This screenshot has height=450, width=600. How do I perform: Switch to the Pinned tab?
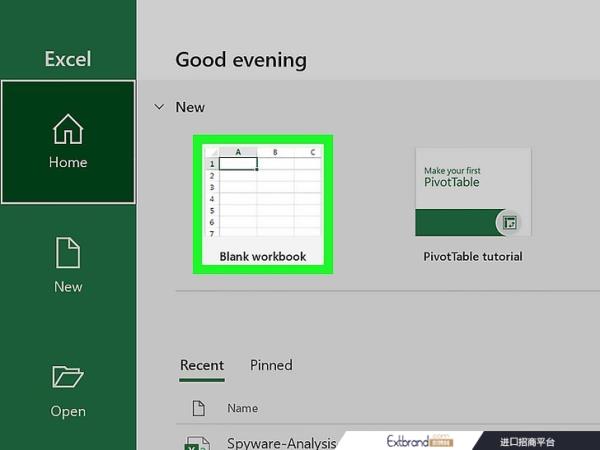[x=271, y=366]
